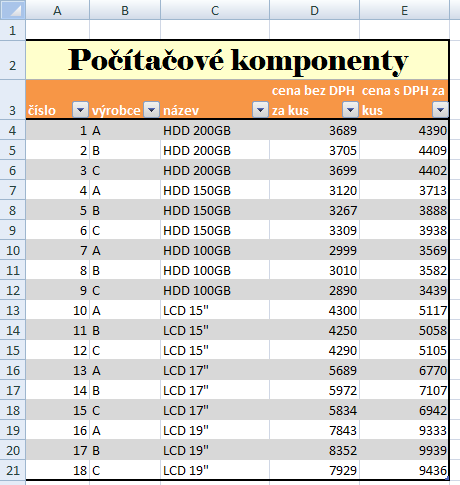Select the cell with value 3010
460x485 pixels.
(x=314, y=270)
